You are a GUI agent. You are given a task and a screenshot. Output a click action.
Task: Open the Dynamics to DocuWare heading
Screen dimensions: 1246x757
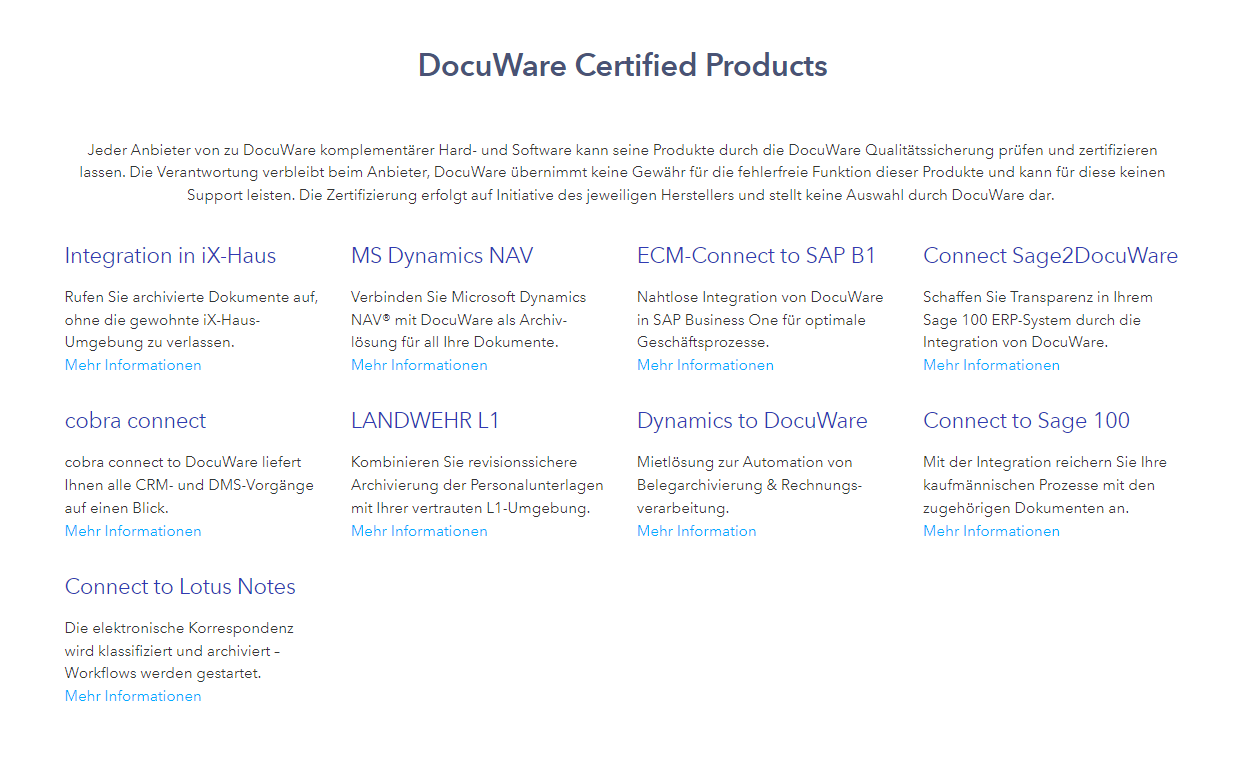pyautogui.click(x=752, y=421)
